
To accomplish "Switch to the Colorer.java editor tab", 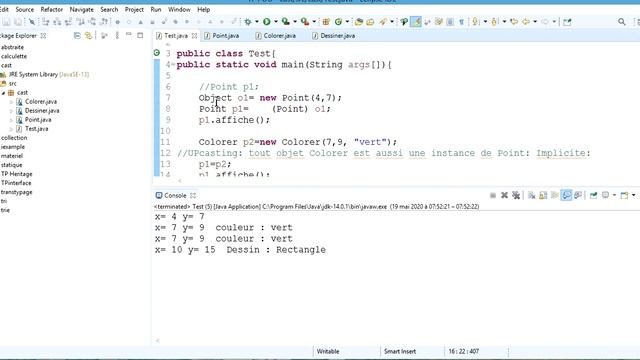I will tap(276, 36).
